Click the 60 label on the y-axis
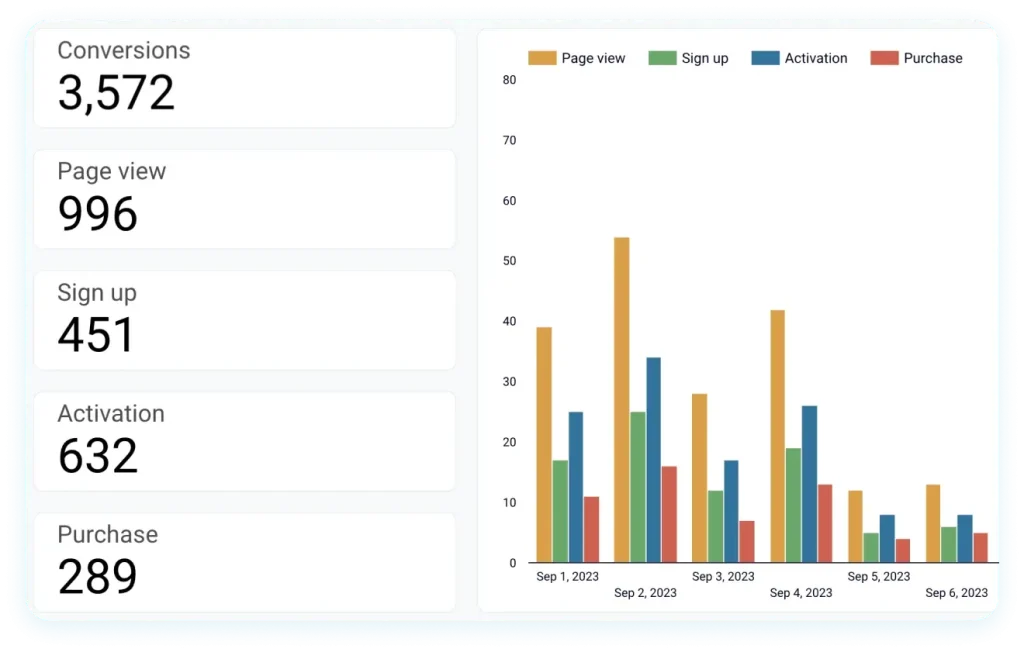Image resolution: width=1024 pixels, height=652 pixels. tap(509, 201)
